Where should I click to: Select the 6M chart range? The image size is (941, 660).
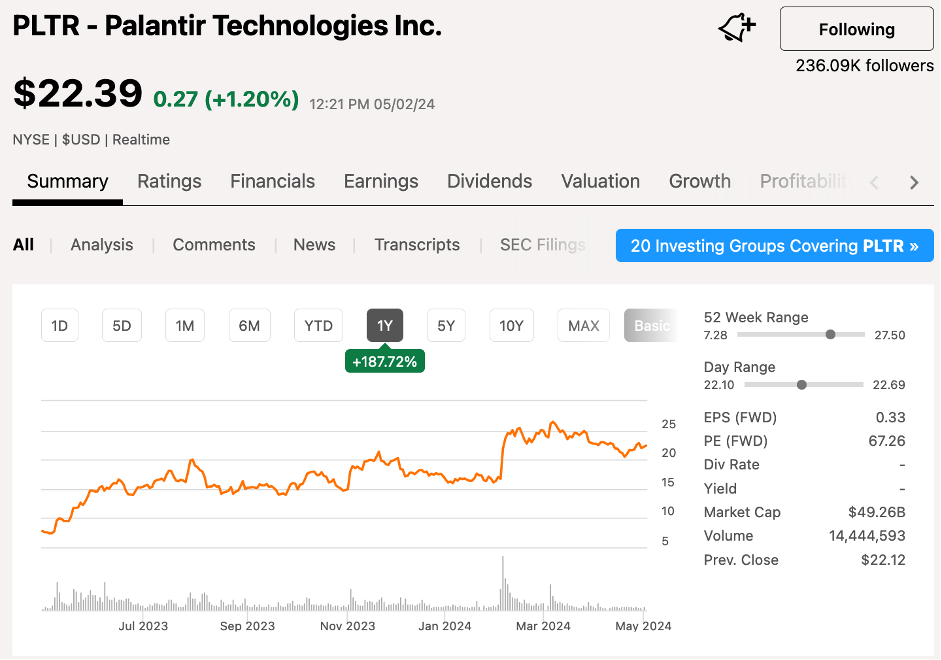[x=249, y=325]
